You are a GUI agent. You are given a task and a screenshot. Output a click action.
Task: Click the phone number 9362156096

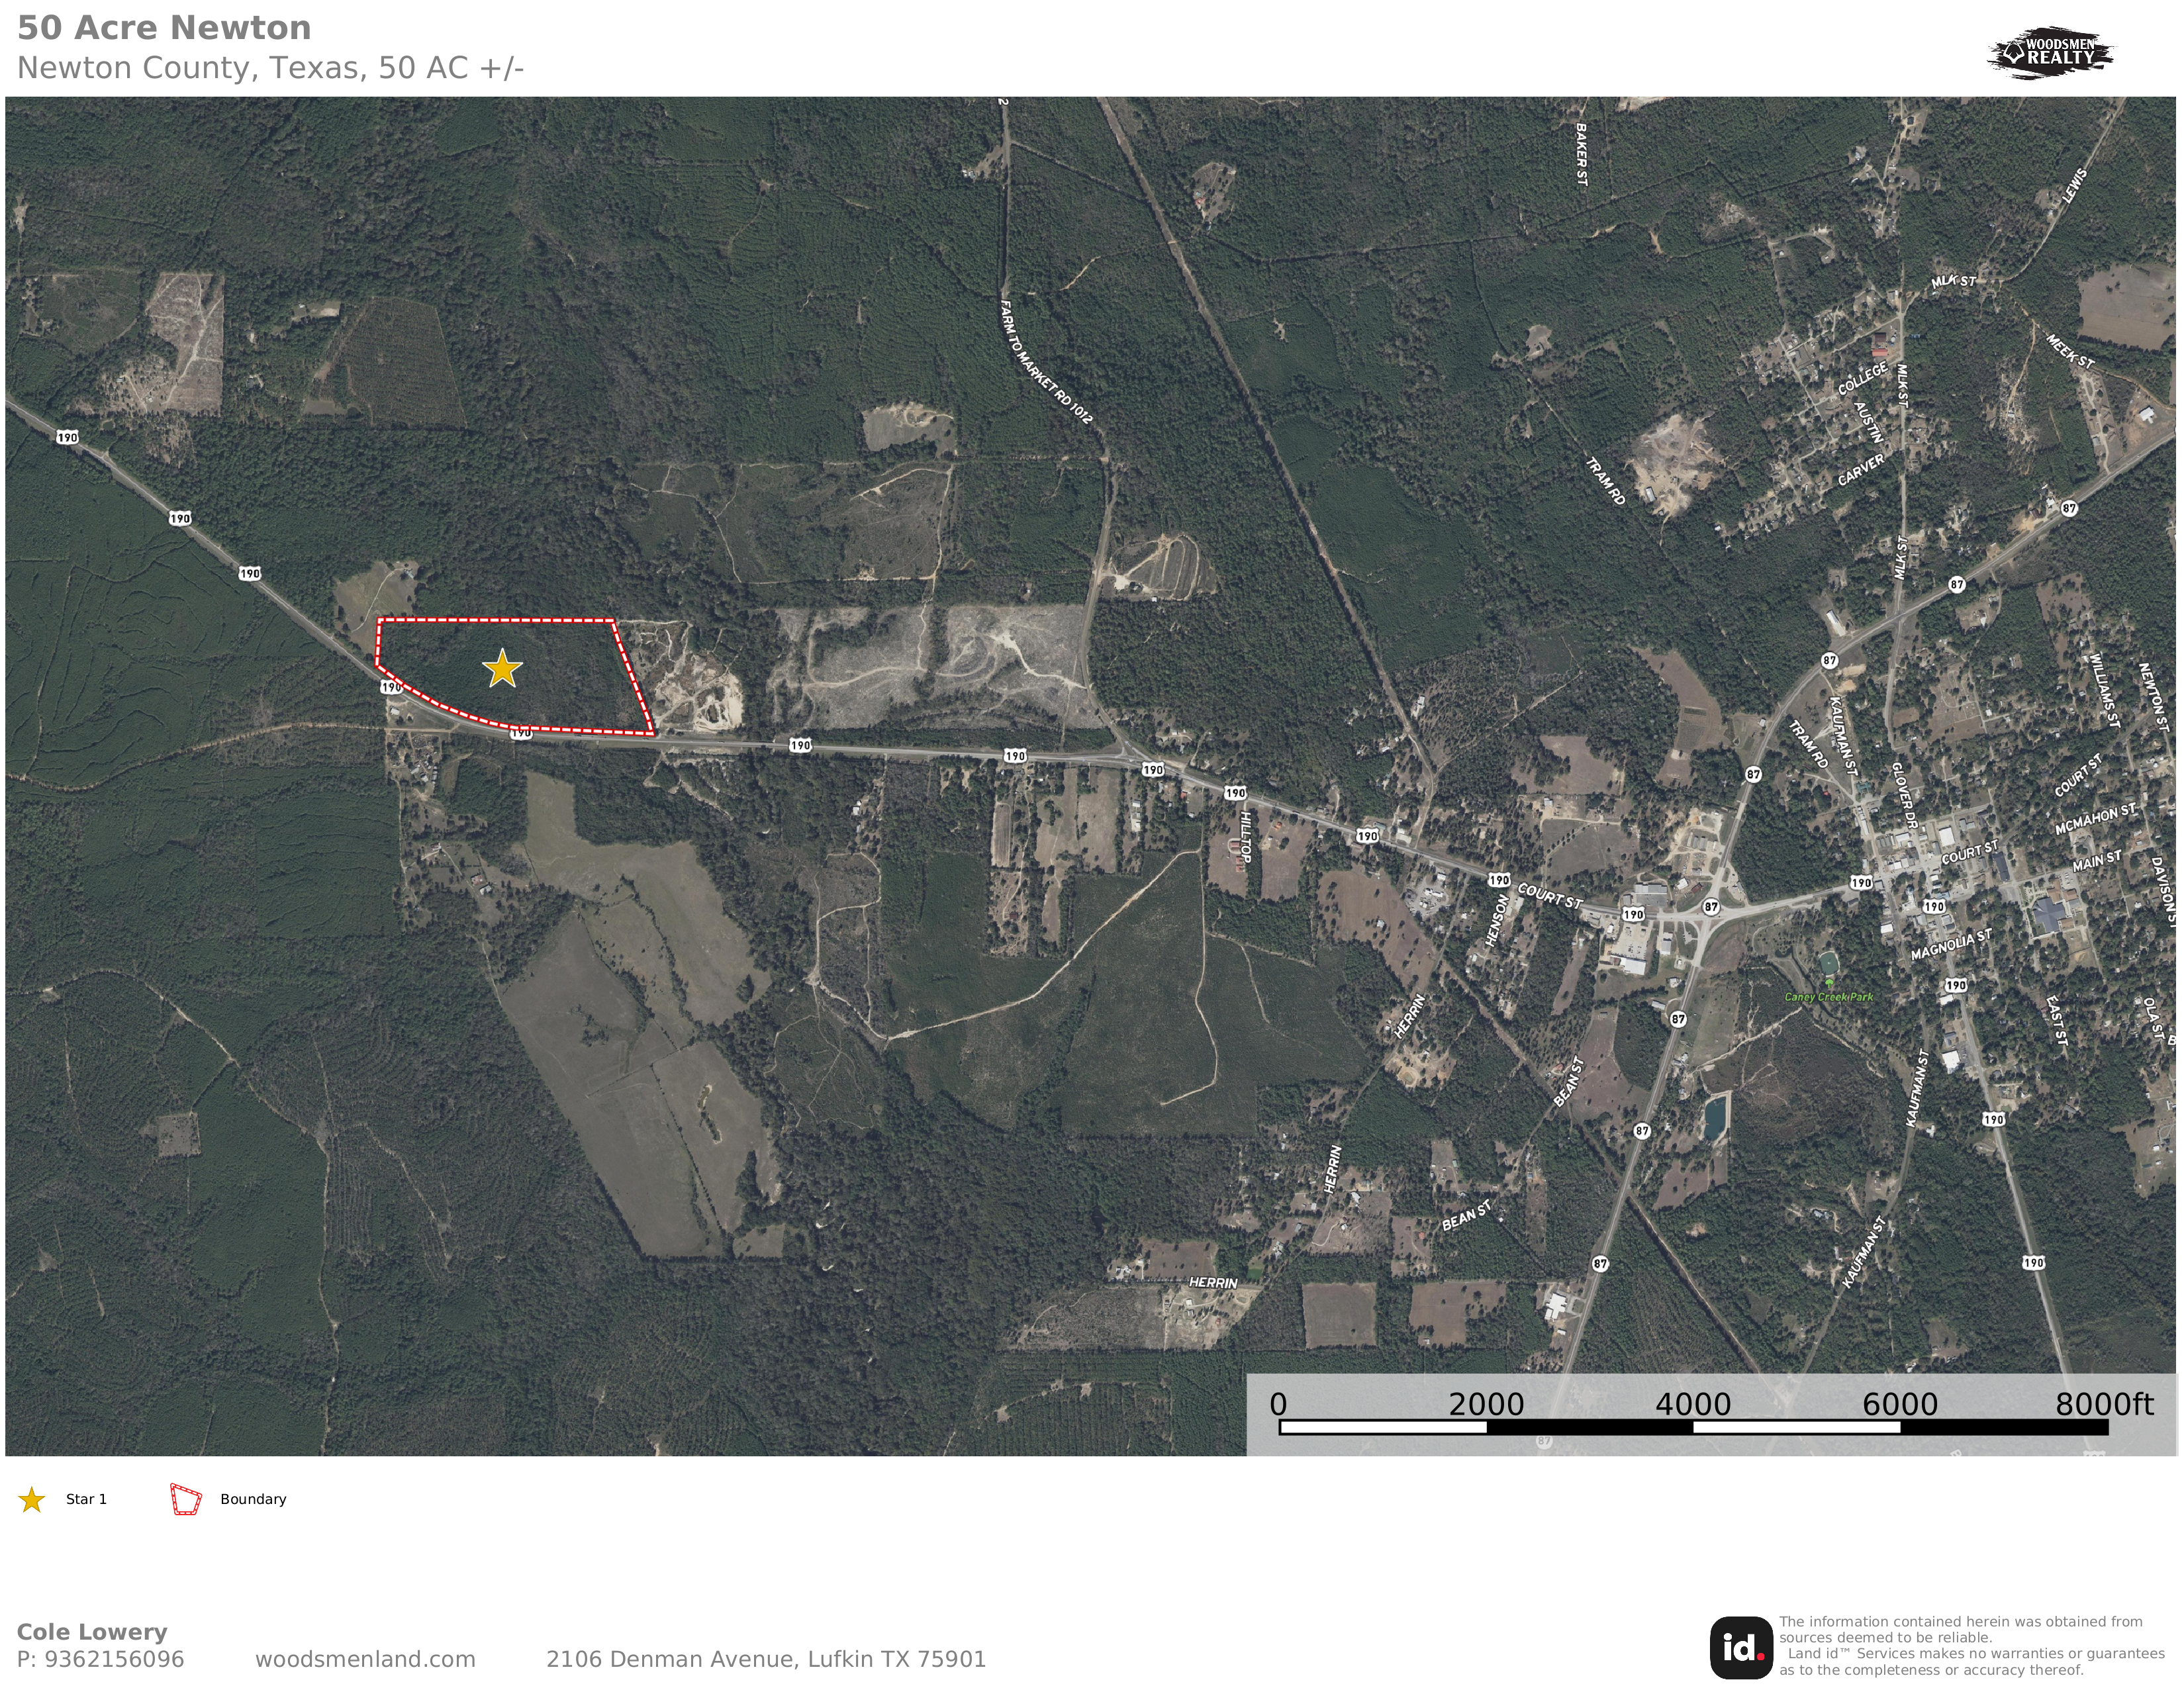[100, 1659]
